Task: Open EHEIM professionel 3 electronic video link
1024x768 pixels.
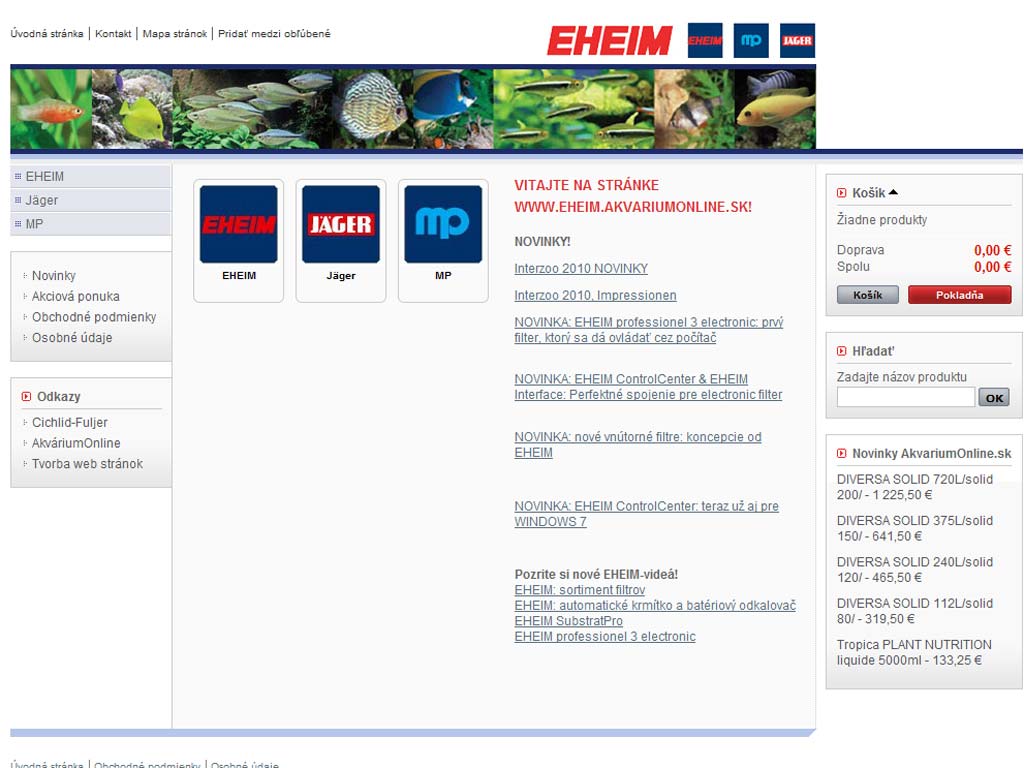Action: point(605,637)
